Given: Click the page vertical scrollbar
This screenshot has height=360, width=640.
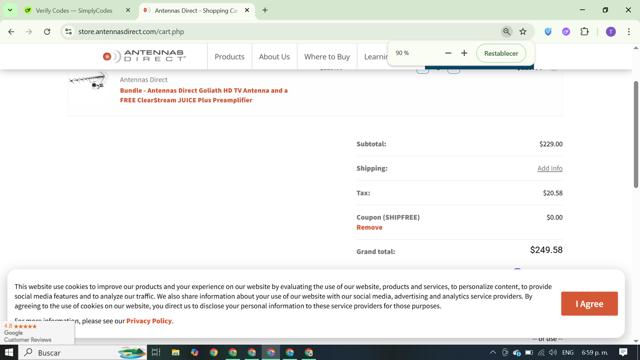Looking at the screenshot, I should 636,135.
